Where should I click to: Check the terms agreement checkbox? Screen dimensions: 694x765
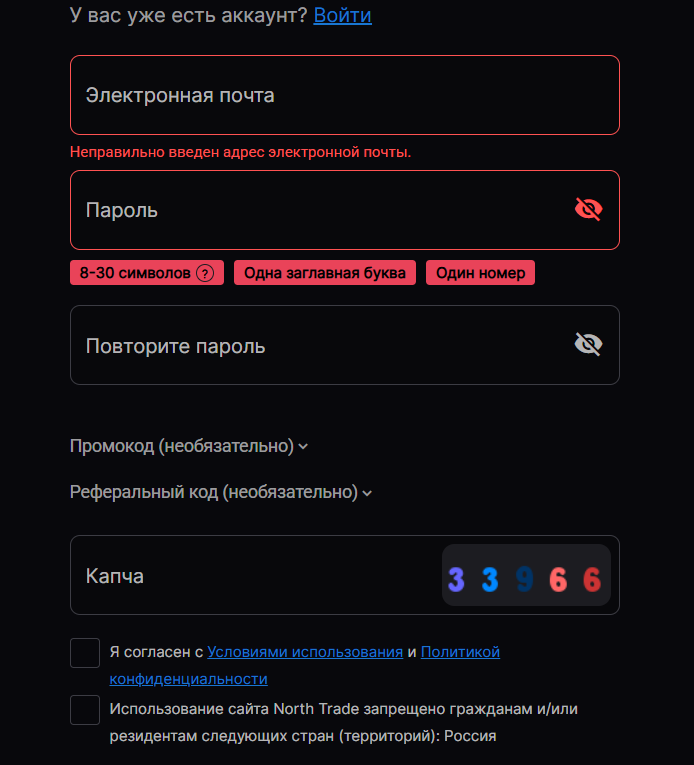click(85, 652)
